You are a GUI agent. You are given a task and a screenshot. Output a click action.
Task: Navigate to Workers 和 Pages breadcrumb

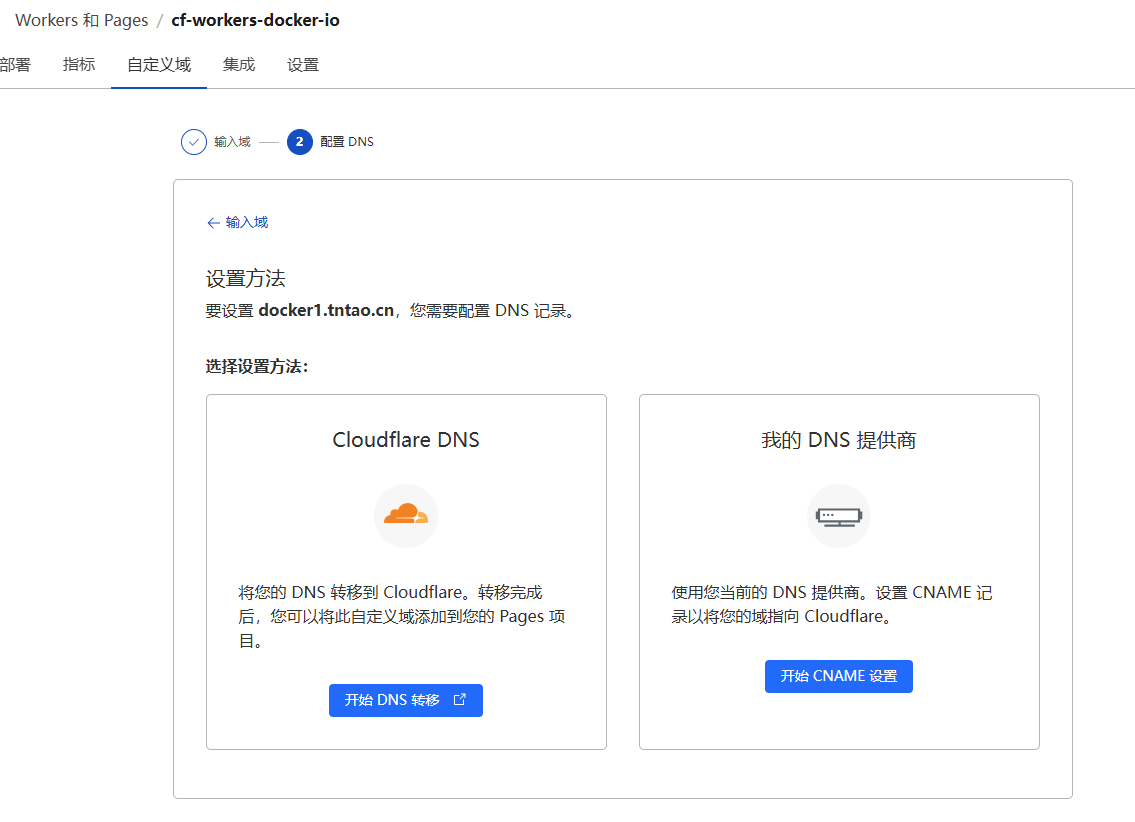(81, 20)
